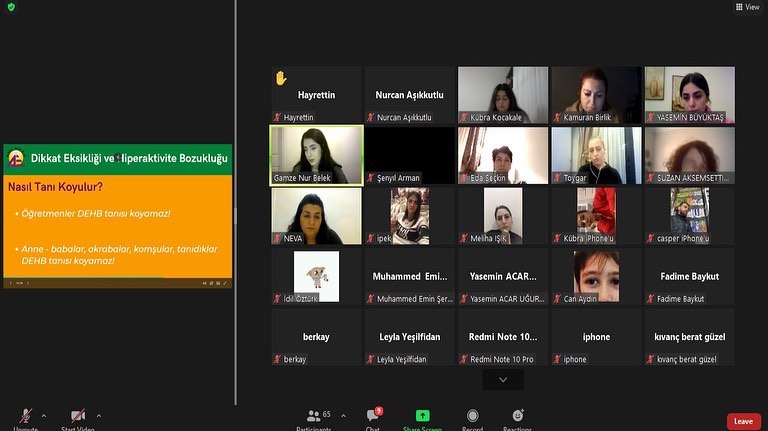The height and width of the screenshot is (431, 768).
Task: Expand video options arrow beside Start Video
Action: click(x=98, y=416)
